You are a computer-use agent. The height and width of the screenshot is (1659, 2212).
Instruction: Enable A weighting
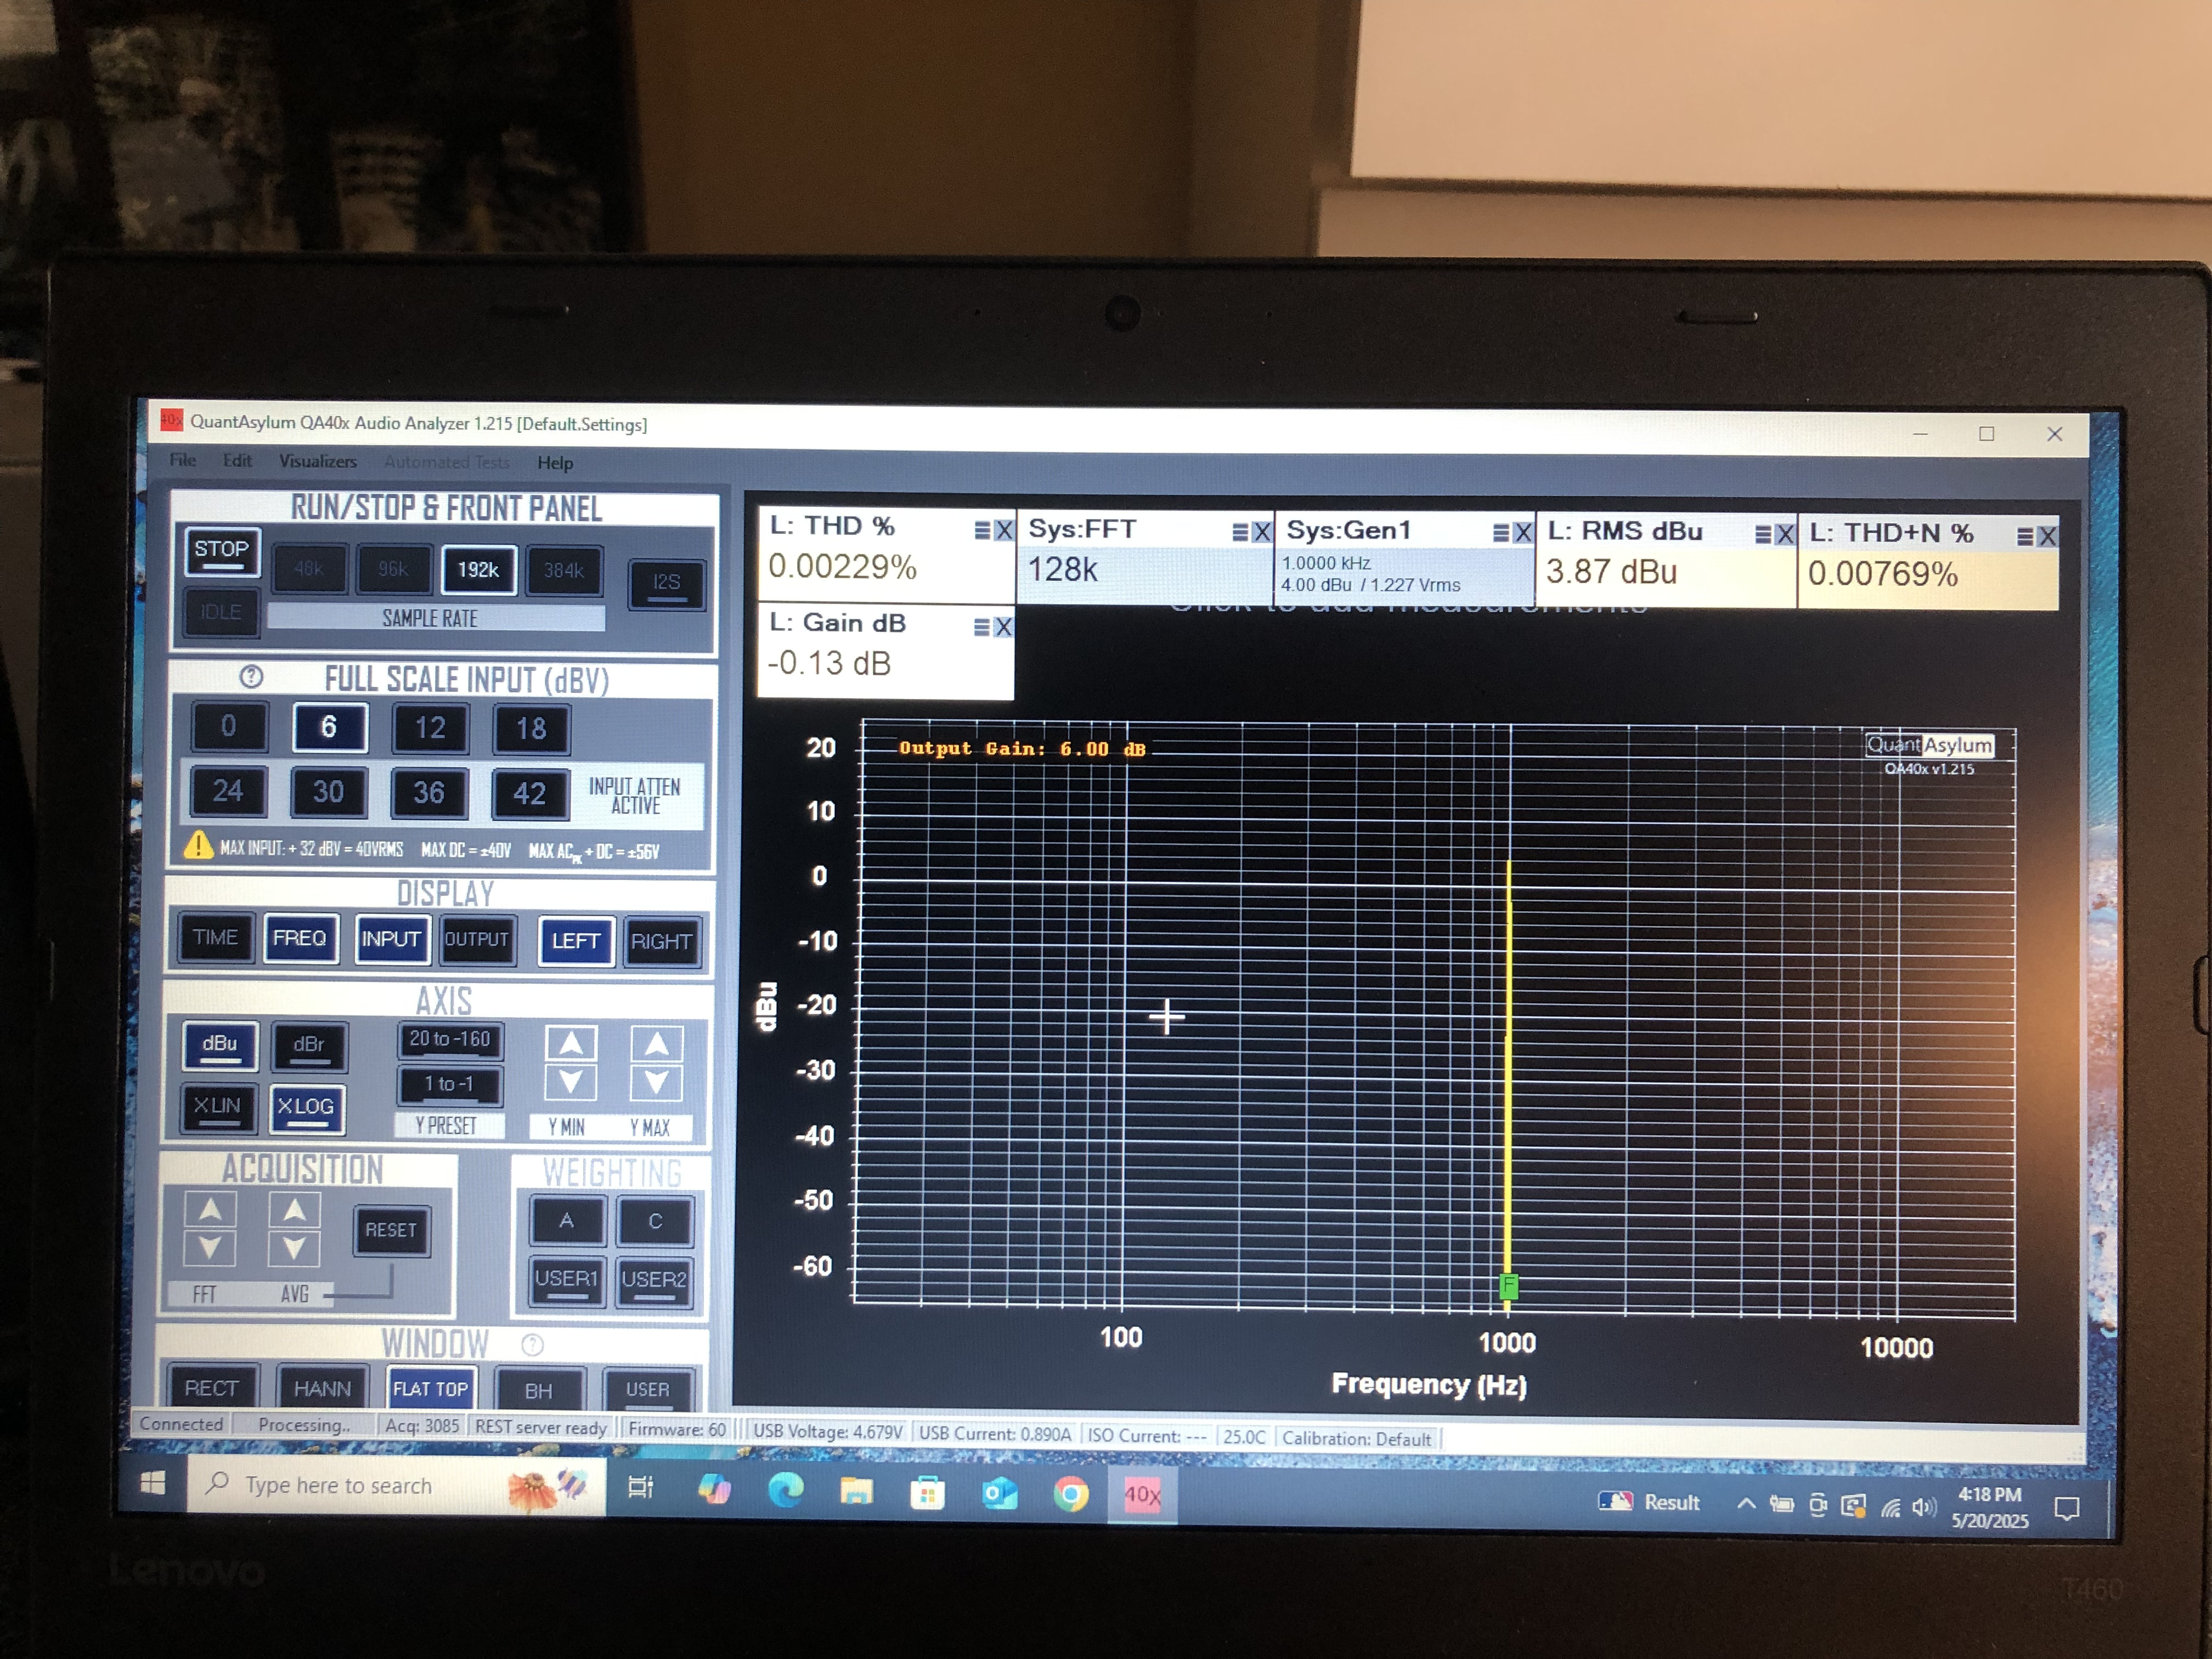click(567, 1221)
